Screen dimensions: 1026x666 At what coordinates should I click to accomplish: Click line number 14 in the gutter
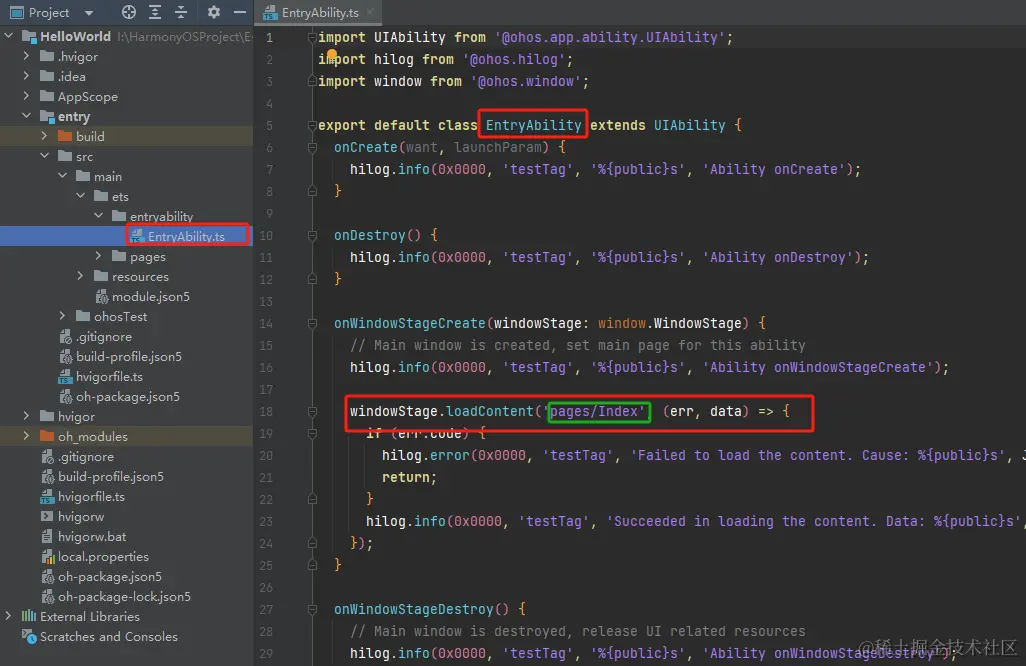coord(266,323)
